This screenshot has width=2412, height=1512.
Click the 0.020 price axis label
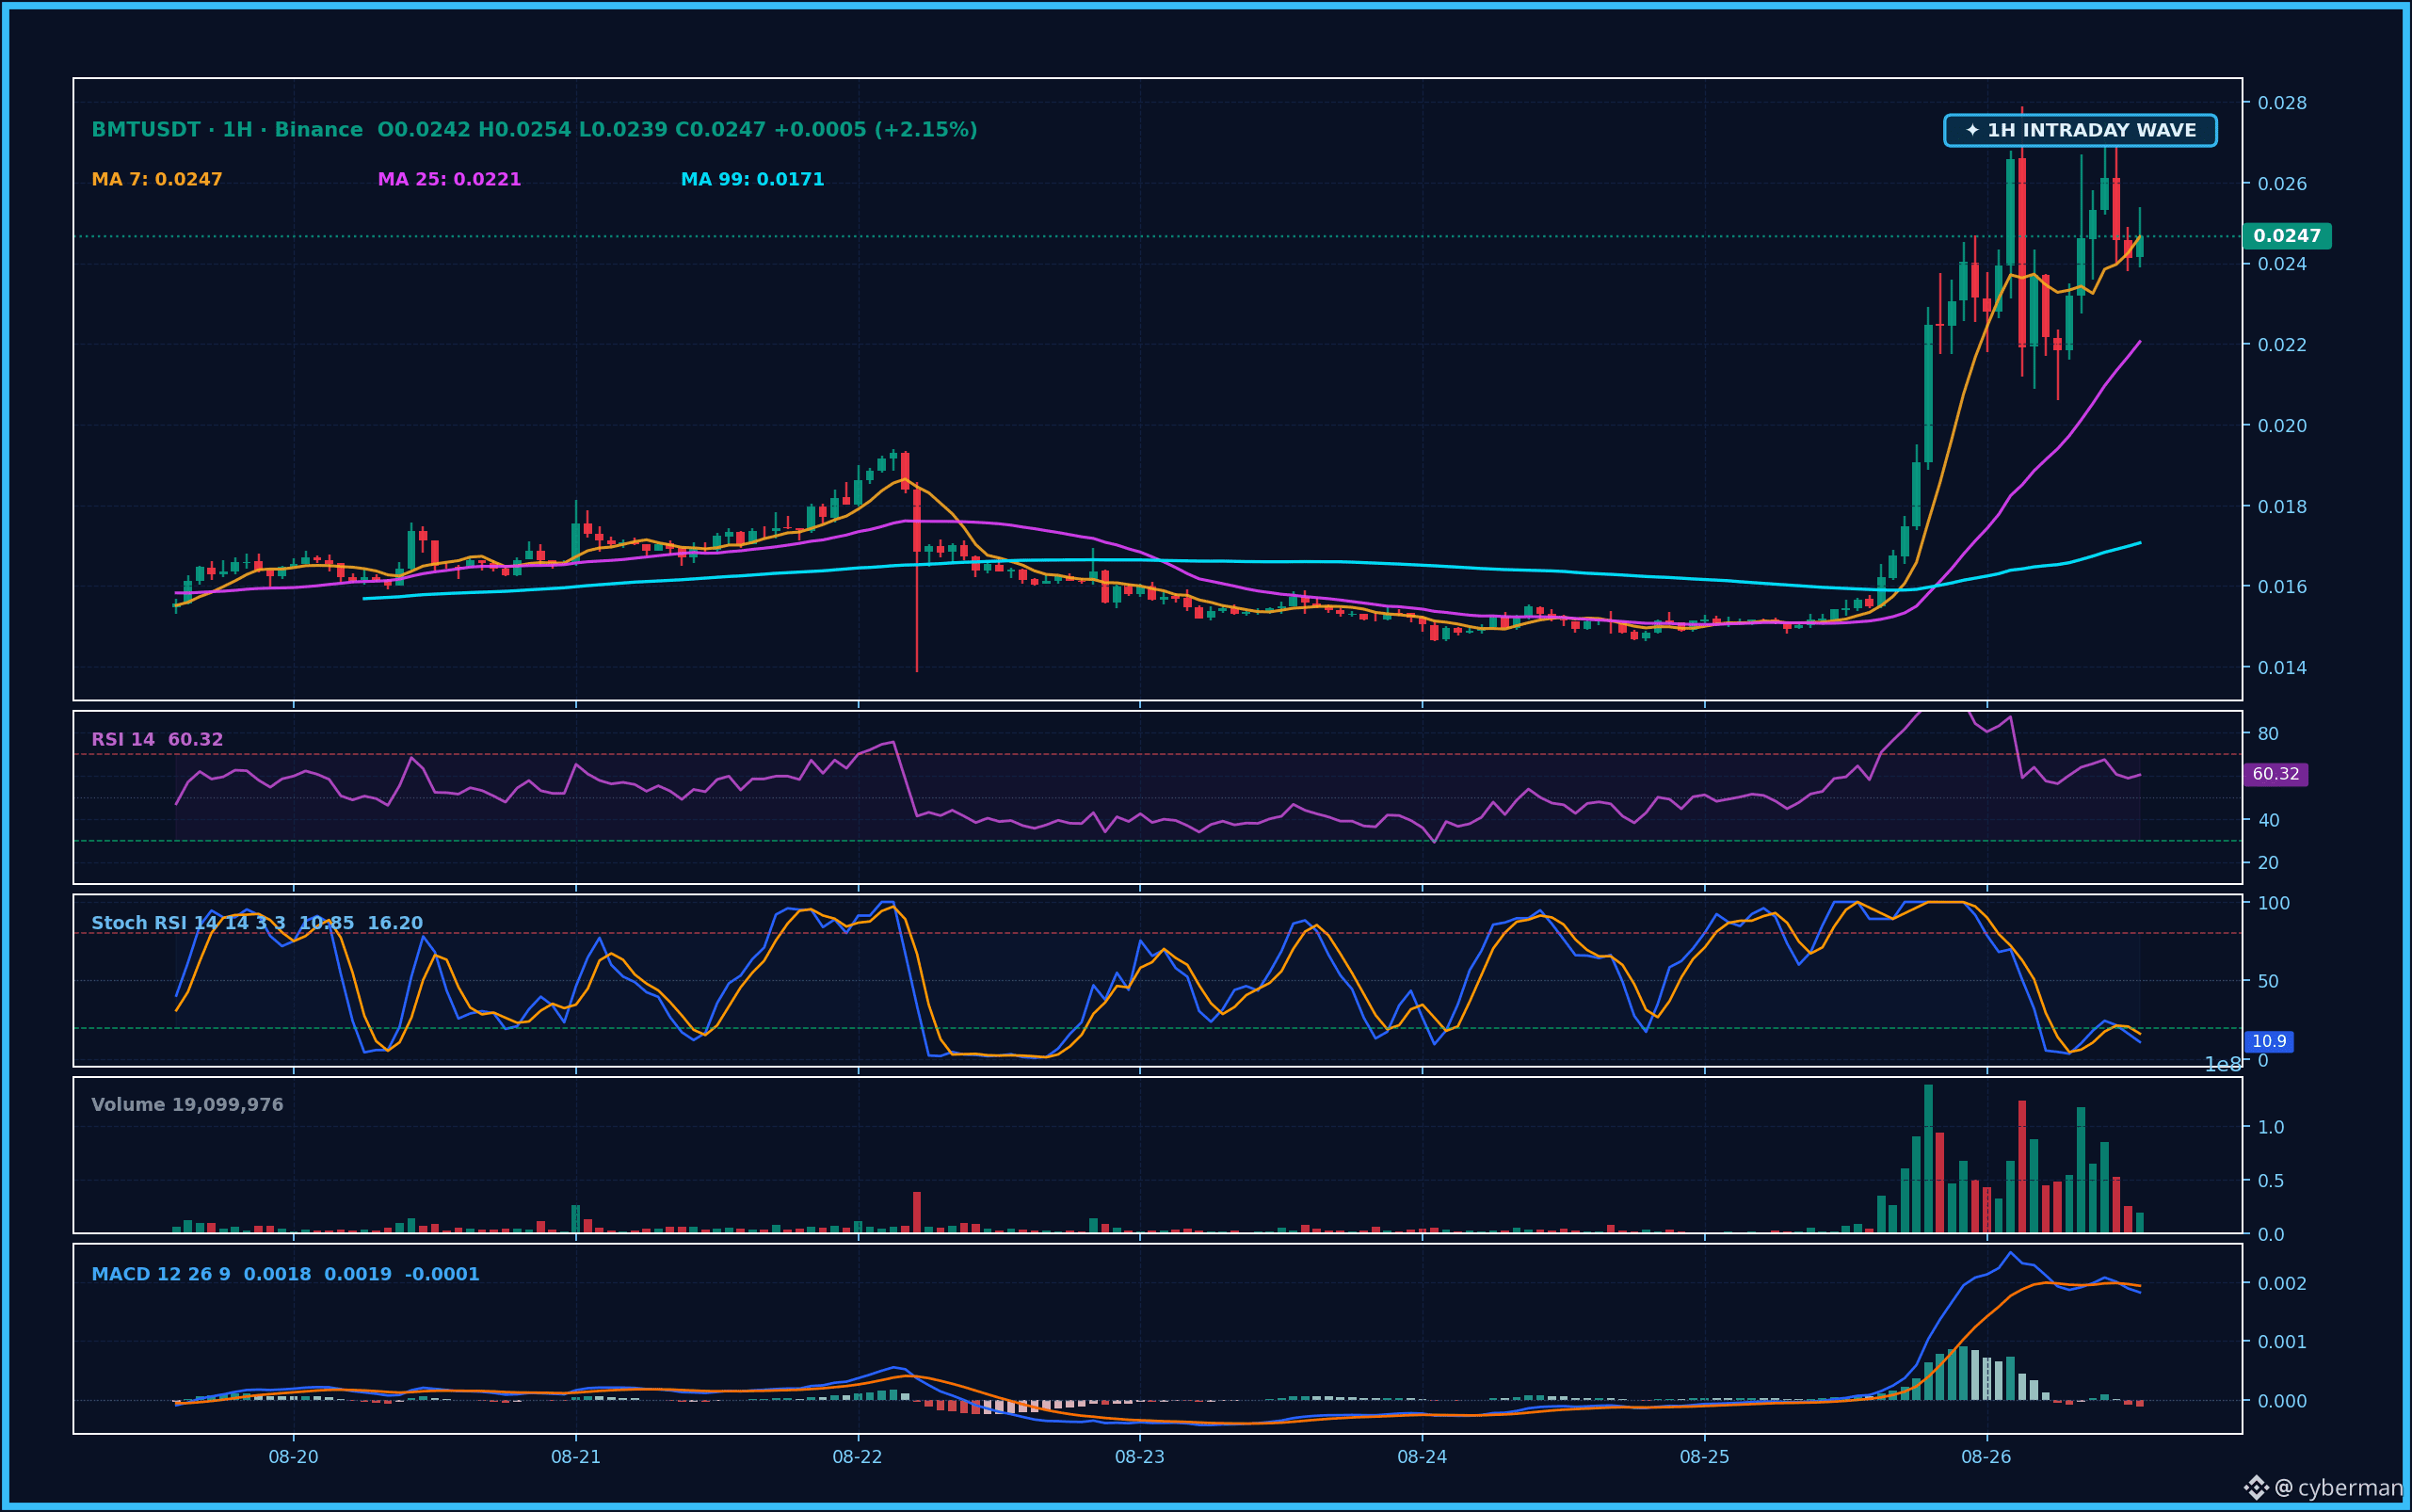click(x=2282, y=426)
